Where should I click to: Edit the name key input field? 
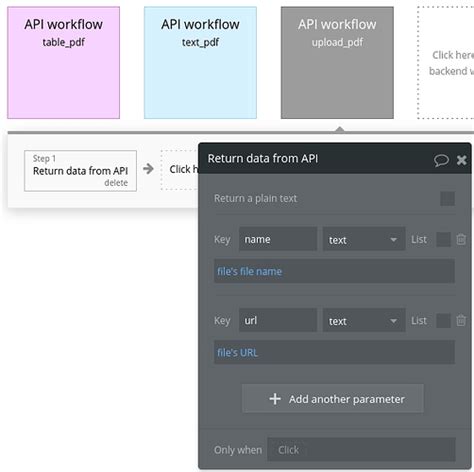pyautogui.click(x=278, y=239)
